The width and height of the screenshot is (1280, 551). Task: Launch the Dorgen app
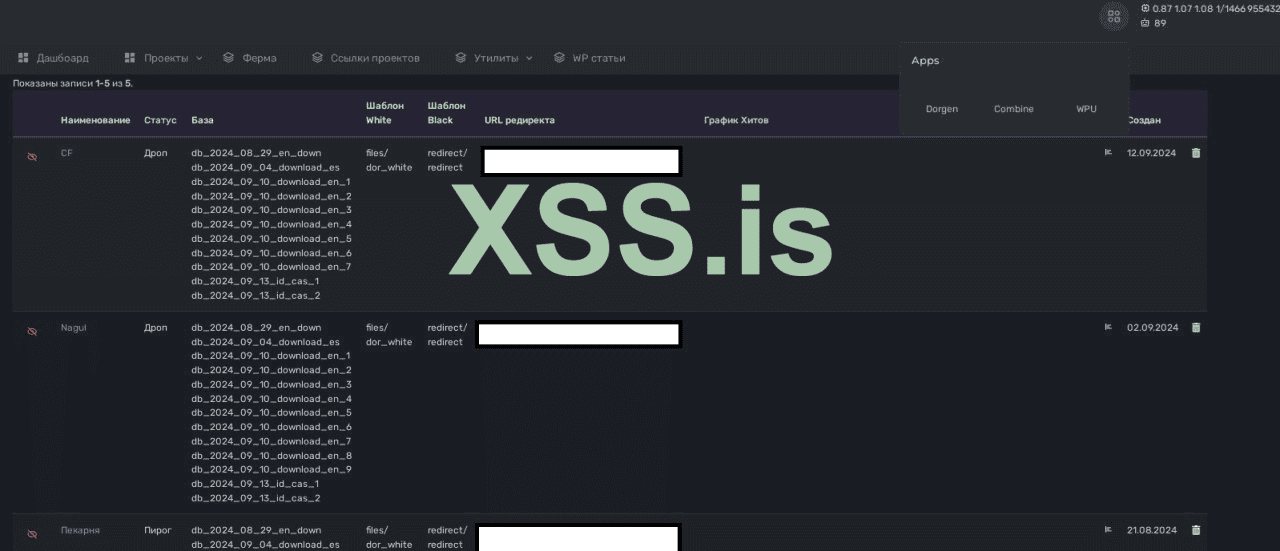click(941, 109)
